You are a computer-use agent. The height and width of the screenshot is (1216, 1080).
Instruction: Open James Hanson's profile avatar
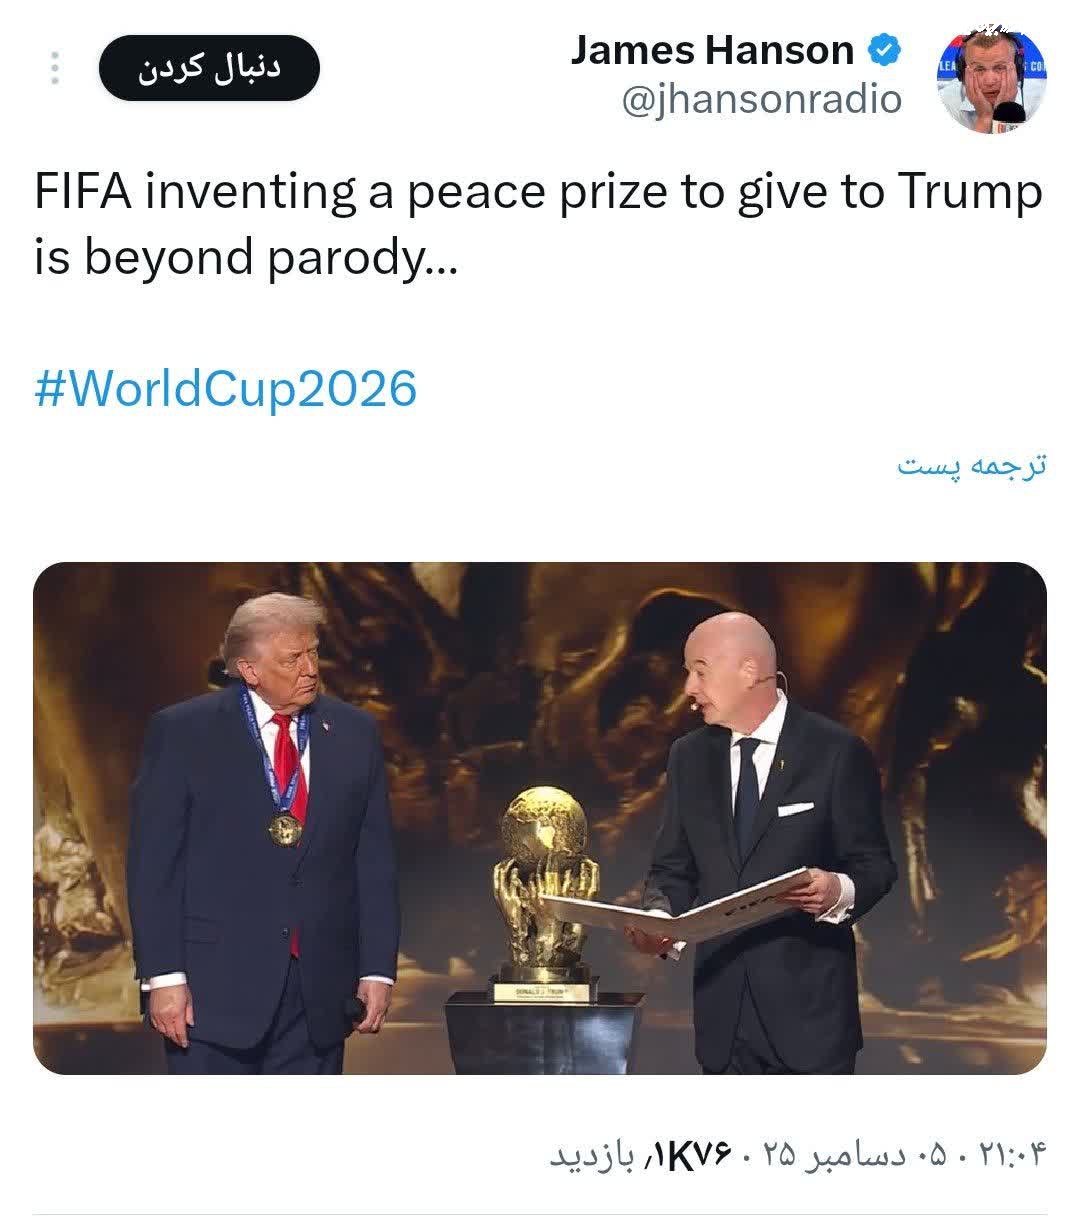point(991,79)
